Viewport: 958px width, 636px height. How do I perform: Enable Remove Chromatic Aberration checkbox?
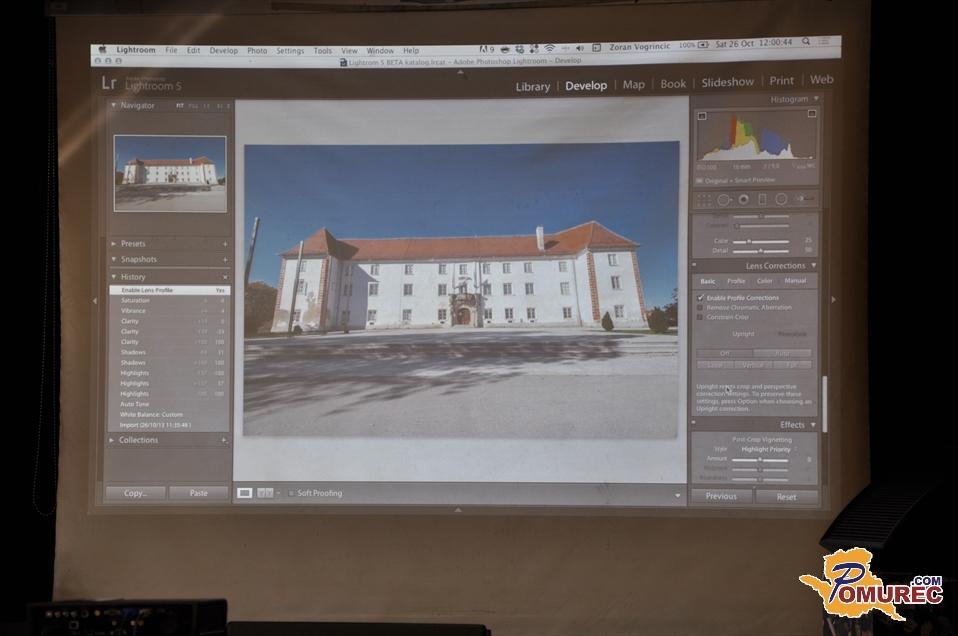pyautogui.click(x=700, y=307)
